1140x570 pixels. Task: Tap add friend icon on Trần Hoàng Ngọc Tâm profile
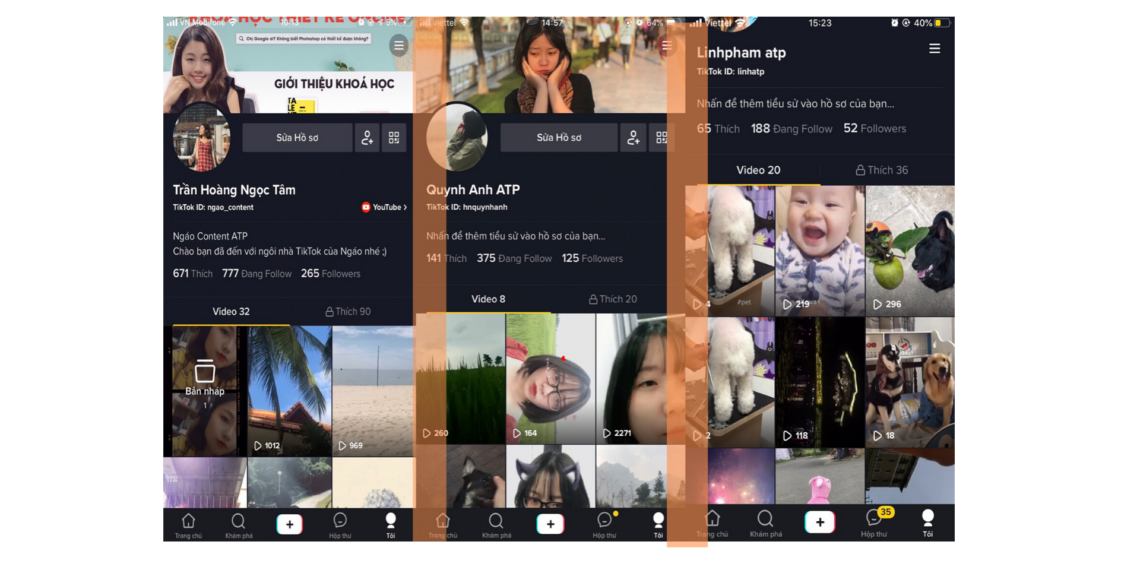[367, 137]
